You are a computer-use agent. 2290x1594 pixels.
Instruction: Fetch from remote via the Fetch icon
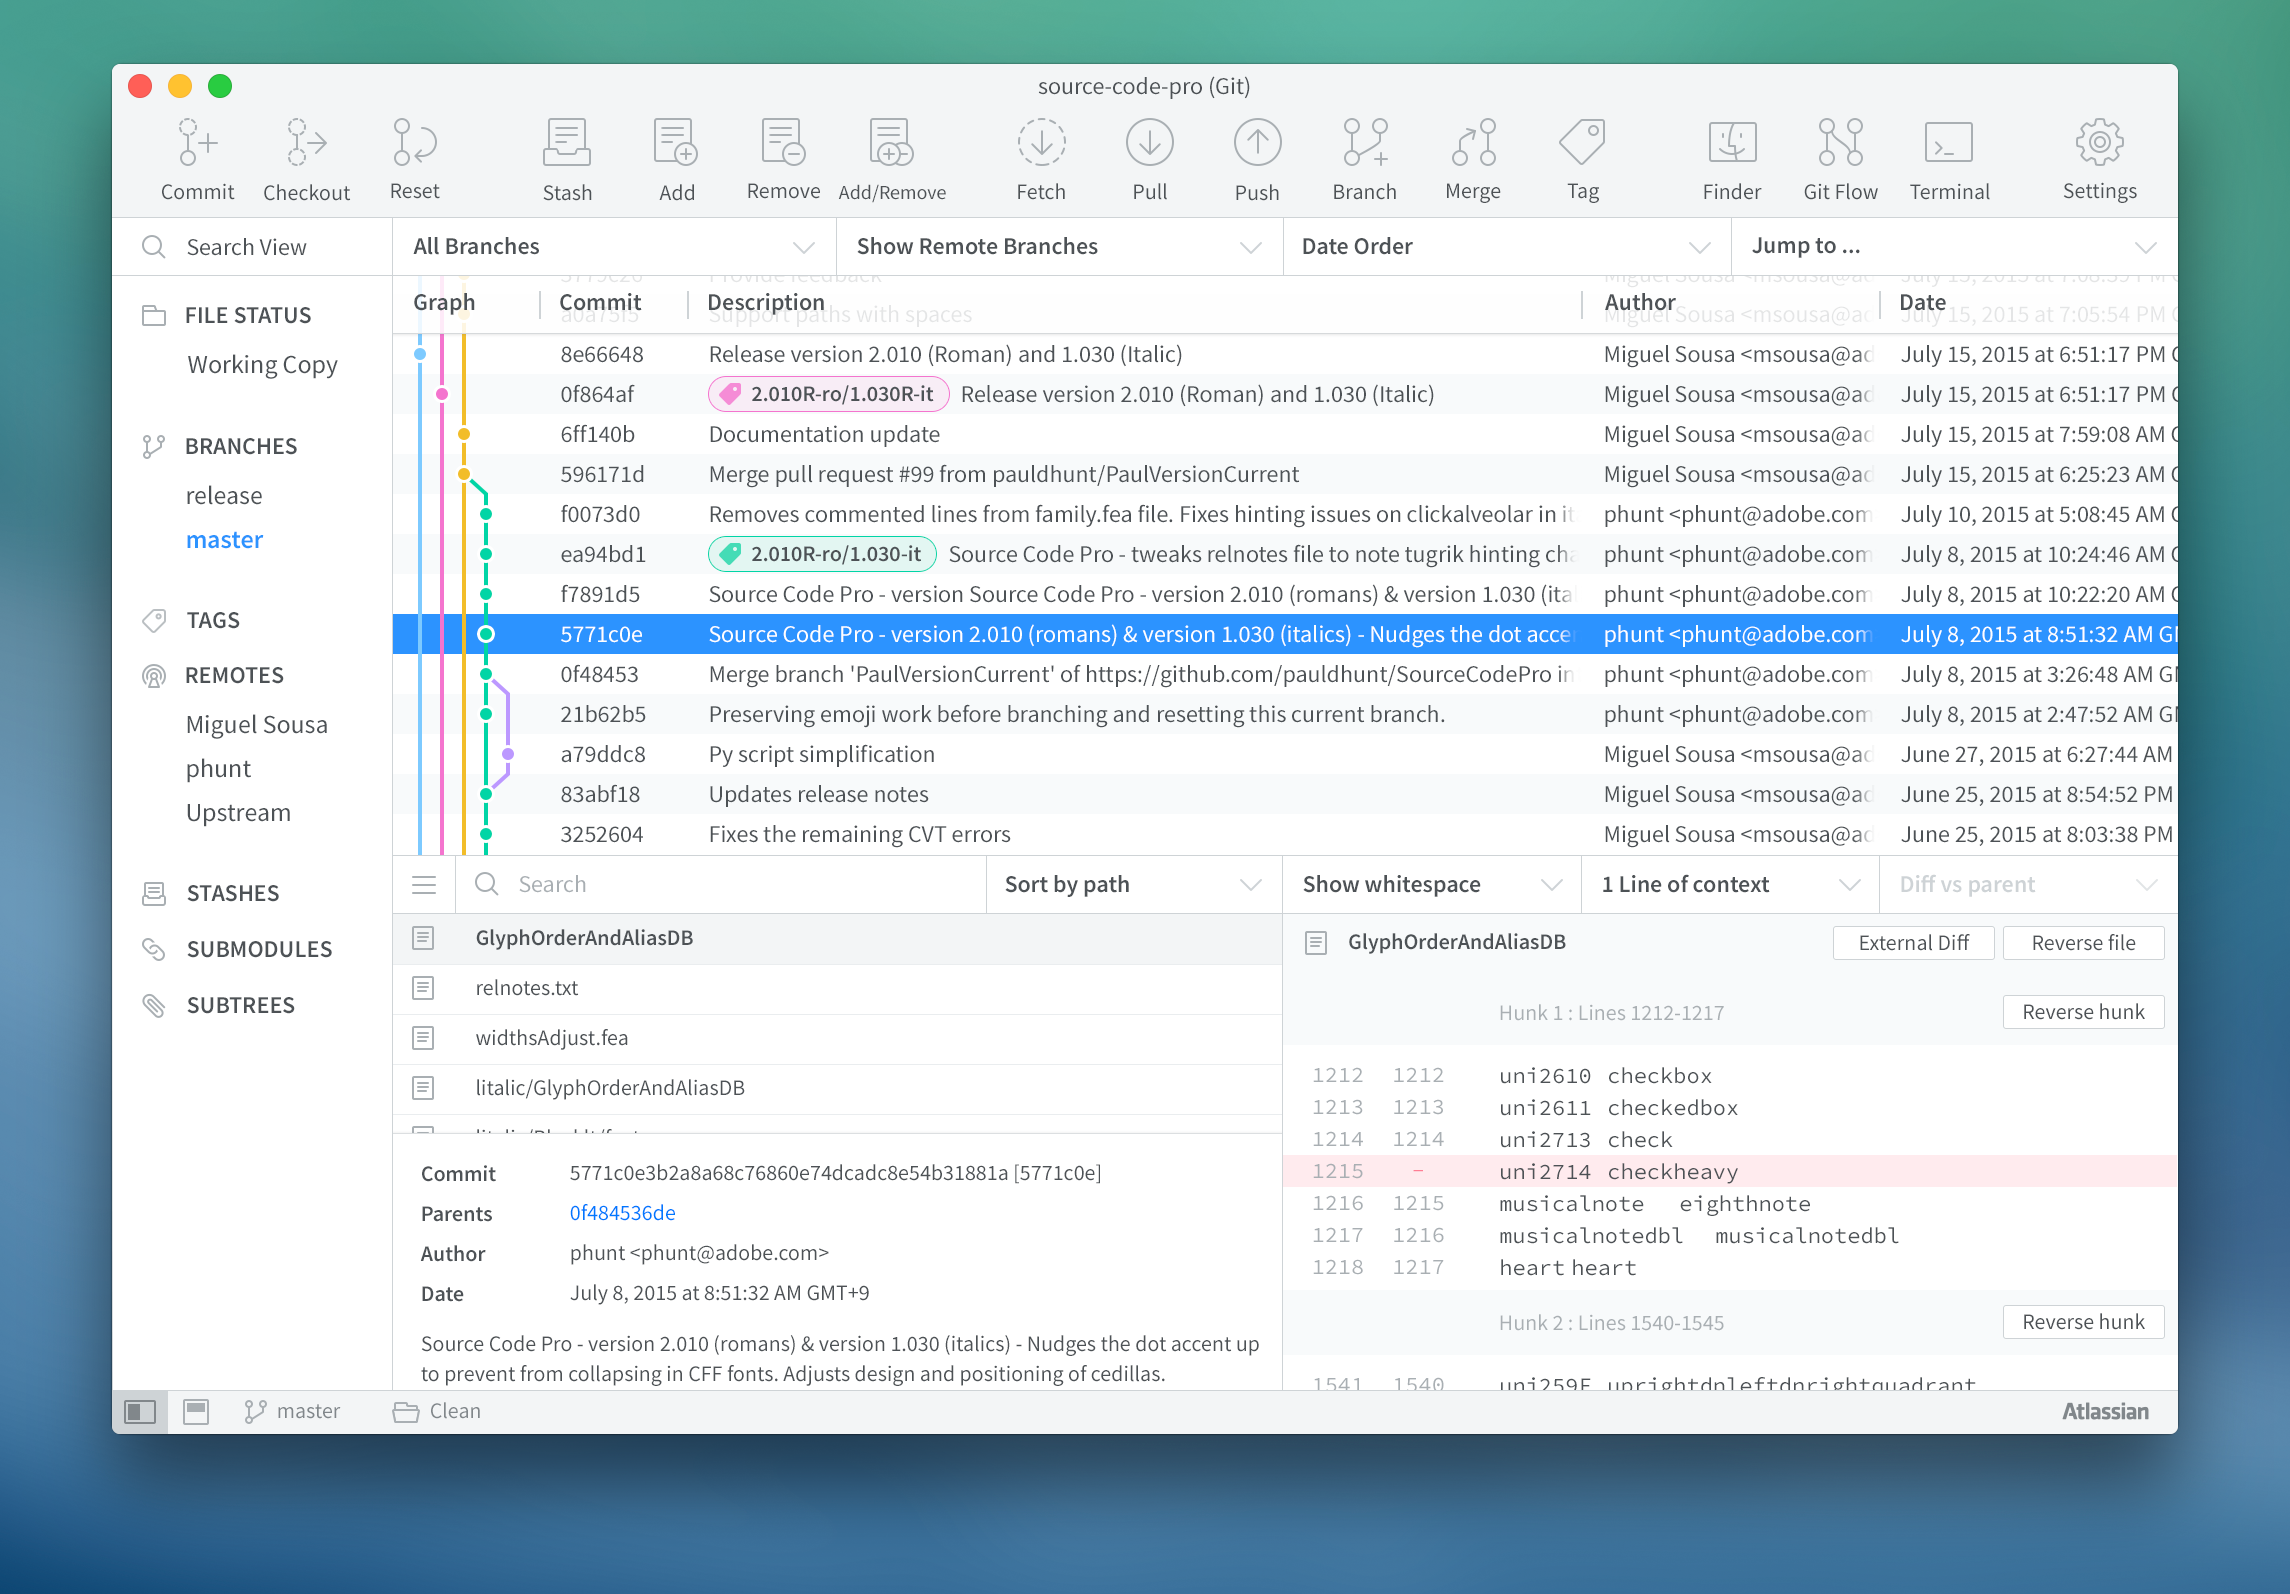point(1041,142)
